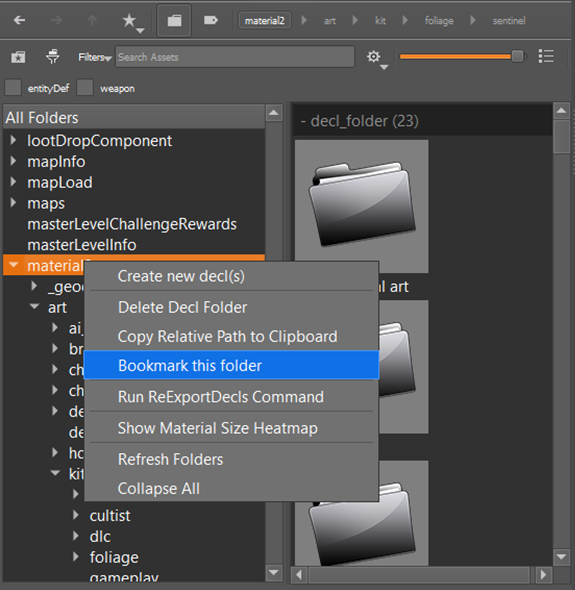575x590 pixels.
Task: Click the tag label icon
Action: coord(211,20)
